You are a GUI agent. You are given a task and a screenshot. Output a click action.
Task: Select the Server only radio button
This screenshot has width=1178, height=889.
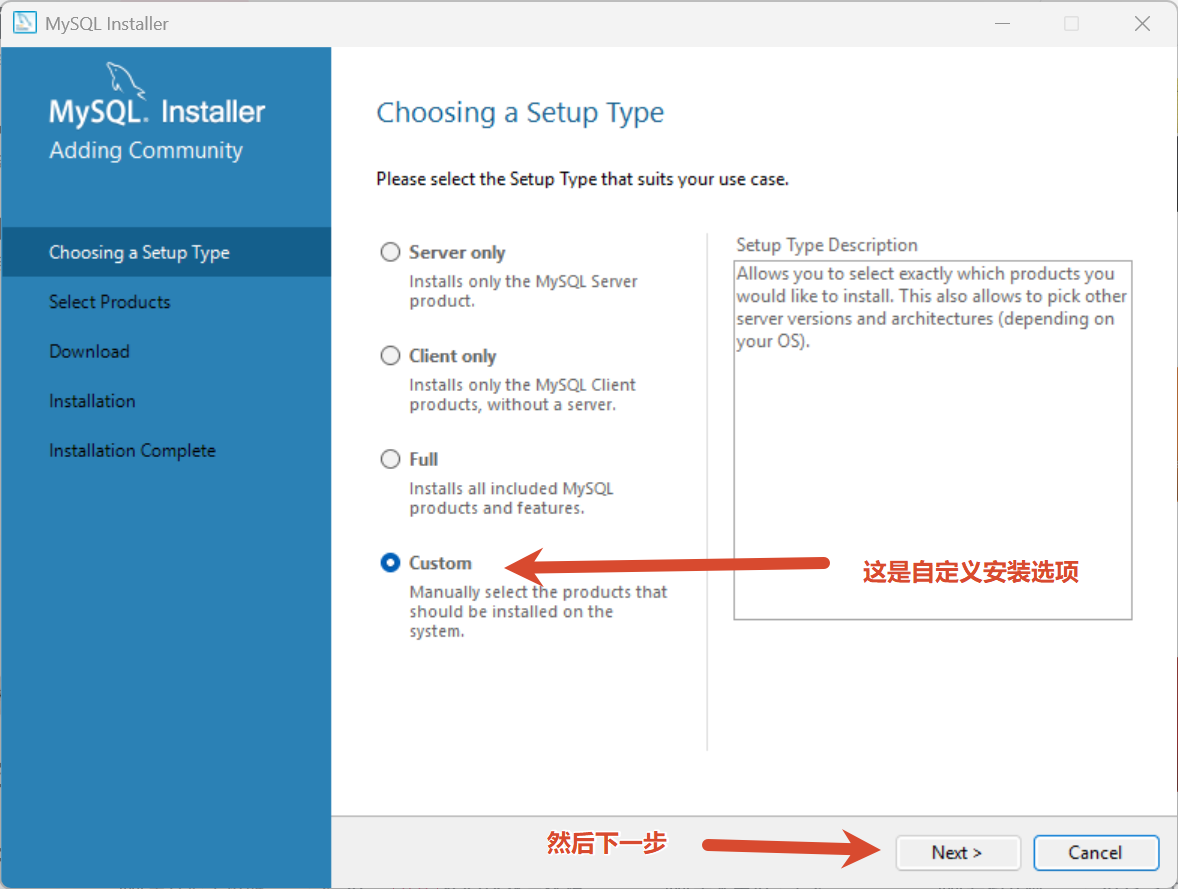click(390, 252)
